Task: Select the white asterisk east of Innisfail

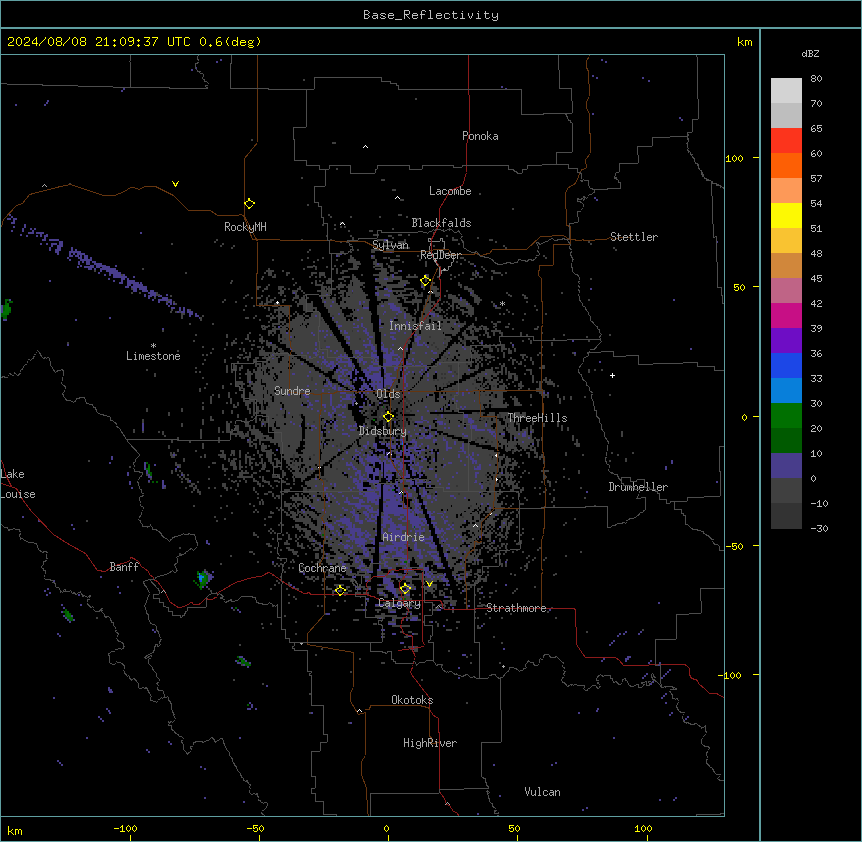Action: pyautogui.click(x=502, y=303)
